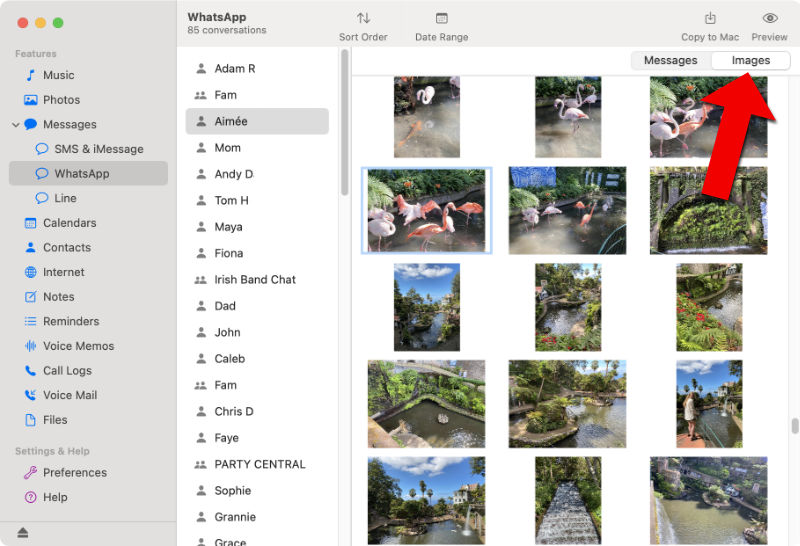Image resolution: width=800 pixels, height=546 pixels.
Task: Select the SMS & iMessage bubble icon
Action: (42, 148)
